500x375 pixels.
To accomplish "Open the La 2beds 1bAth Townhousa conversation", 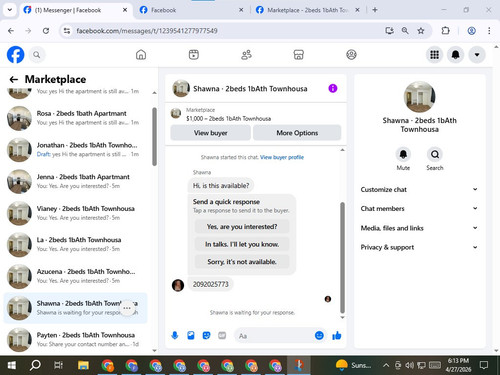I will point(75,245).
